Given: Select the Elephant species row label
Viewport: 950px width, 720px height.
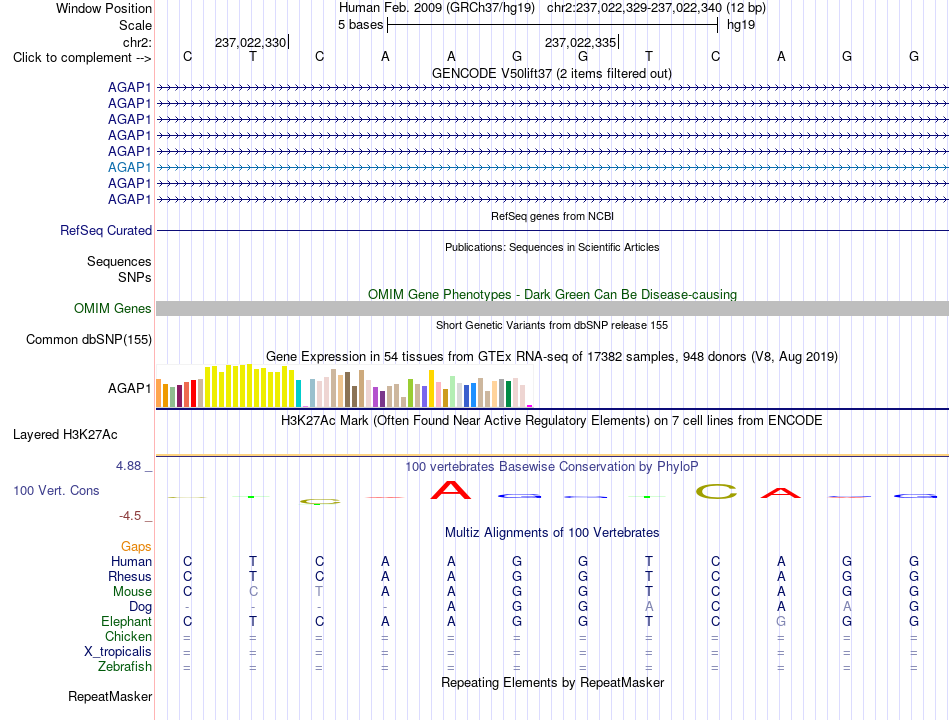Looking at the screenshot, I should [x=126, y=622].
